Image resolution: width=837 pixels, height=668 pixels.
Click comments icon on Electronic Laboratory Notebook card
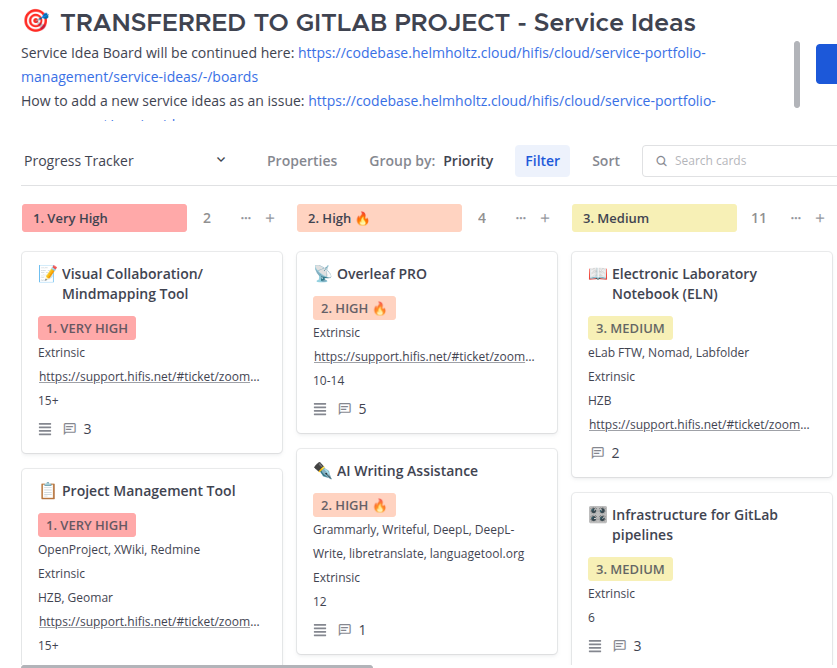point(598,453)
